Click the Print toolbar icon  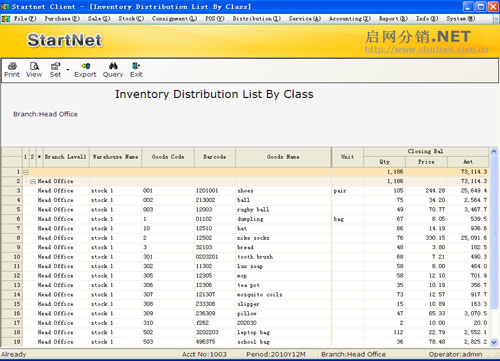coord(12,70)
